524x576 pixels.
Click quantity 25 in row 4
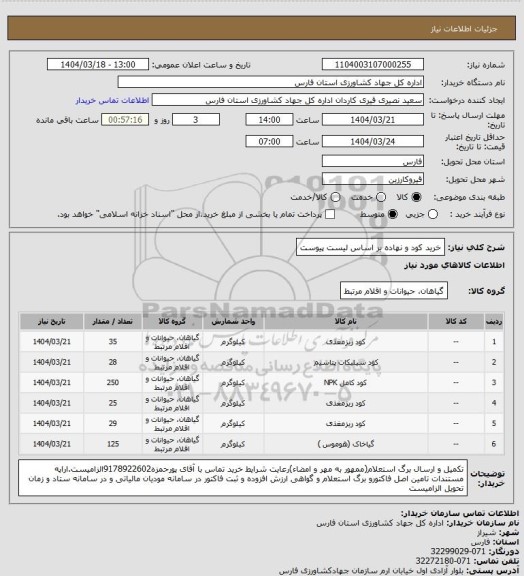pos(112,403)
